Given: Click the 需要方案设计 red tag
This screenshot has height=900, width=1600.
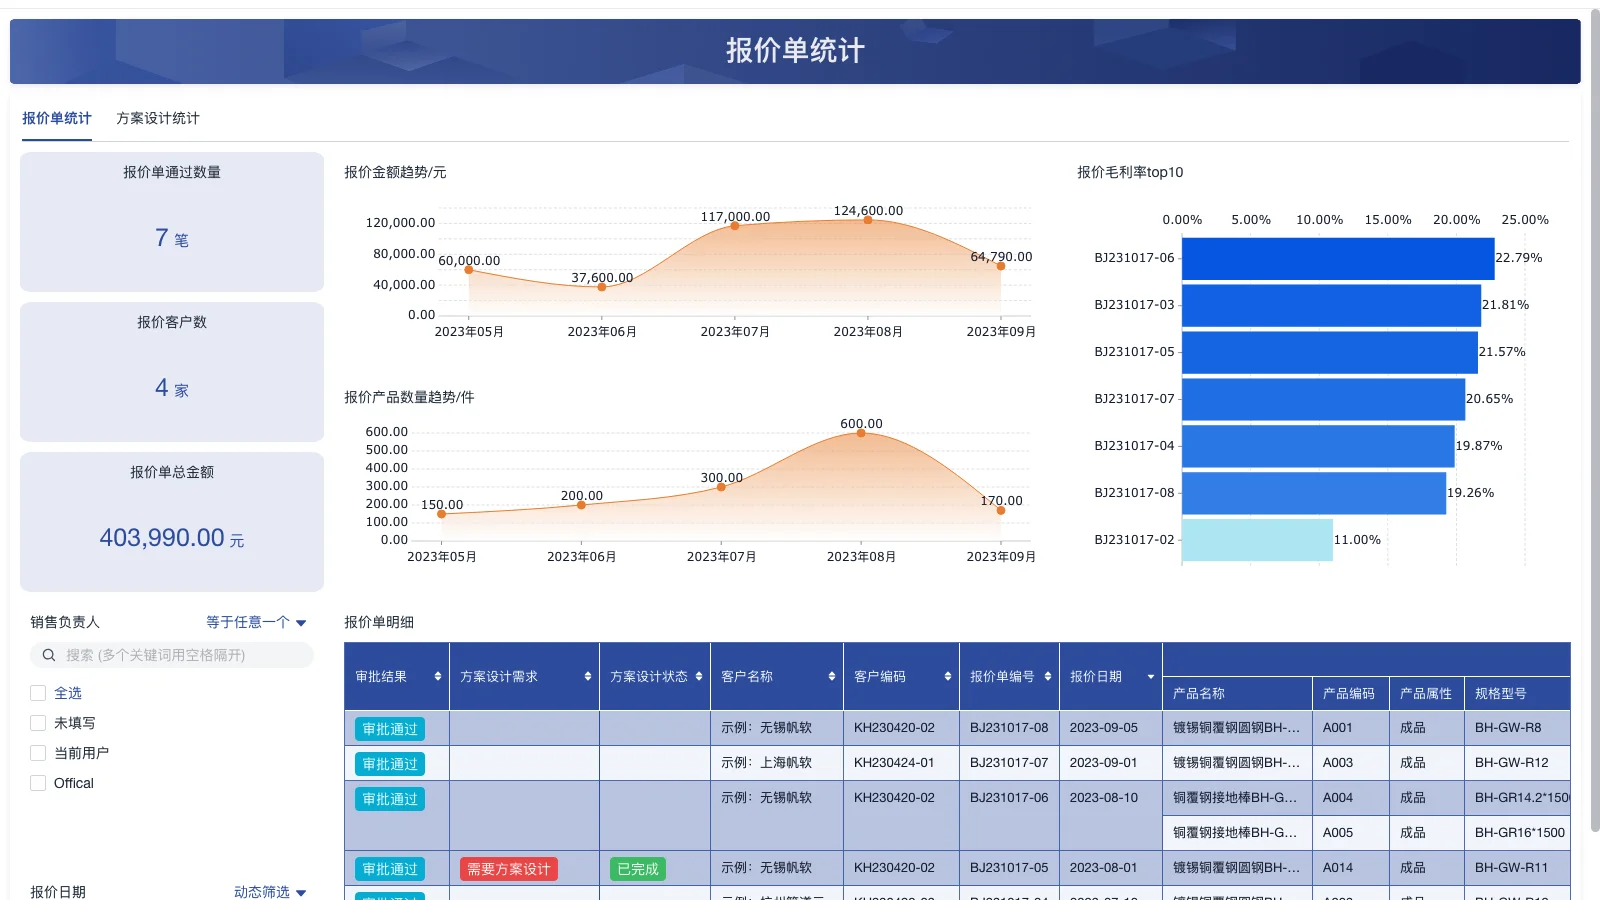Looking at the screenshot, I should pos(508,868).
